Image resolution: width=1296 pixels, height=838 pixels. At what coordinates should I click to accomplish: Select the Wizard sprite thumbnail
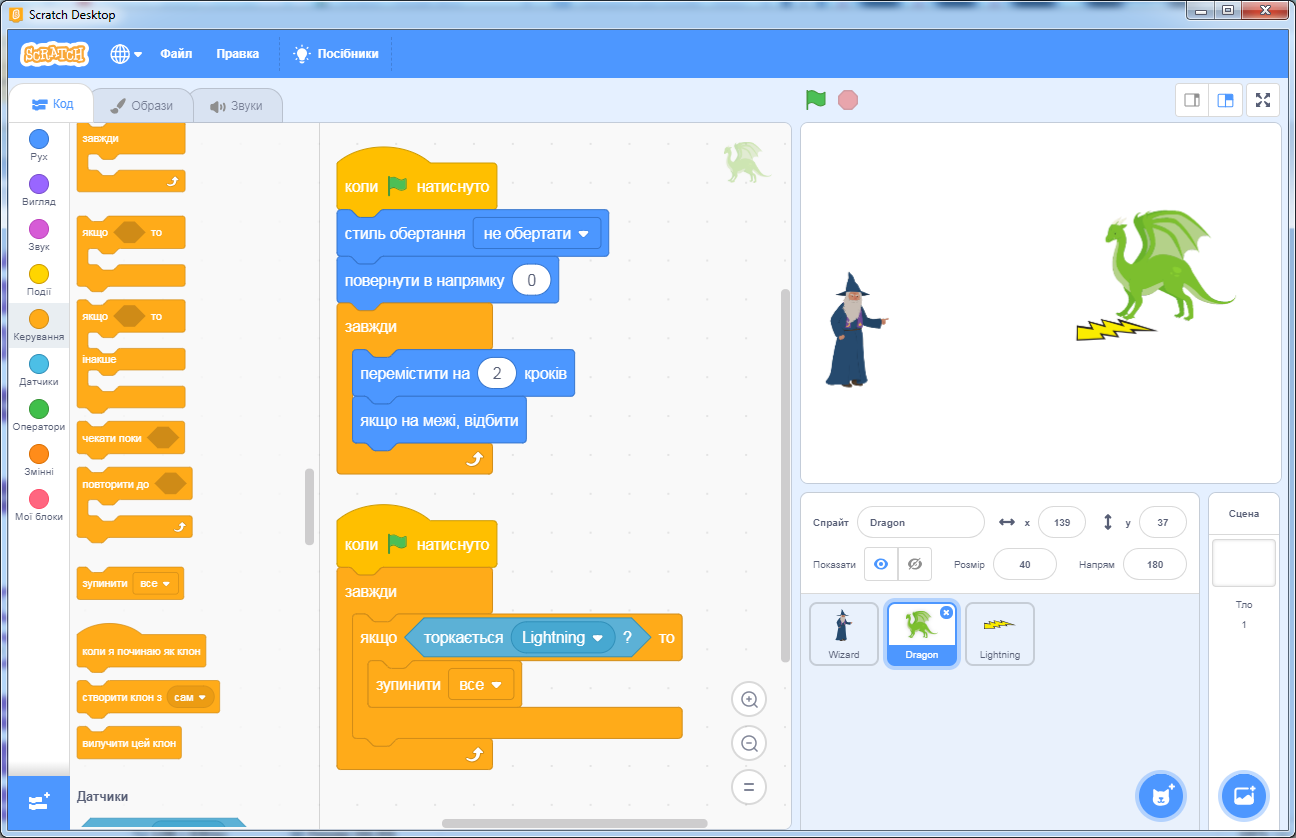844,634
